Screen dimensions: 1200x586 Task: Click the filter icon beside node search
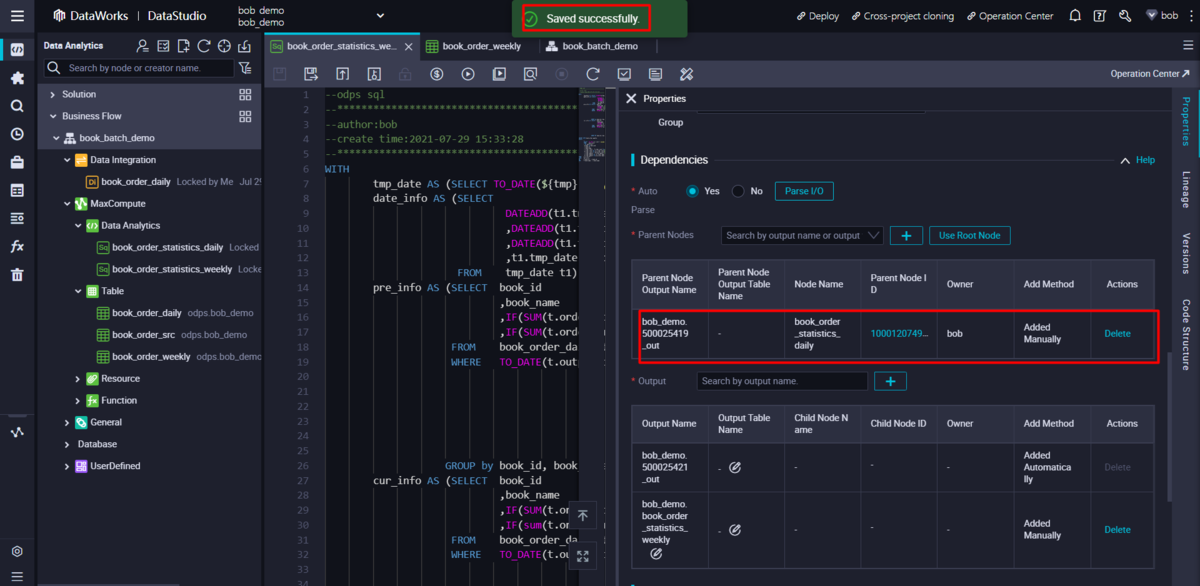click(x=245, y=68)
